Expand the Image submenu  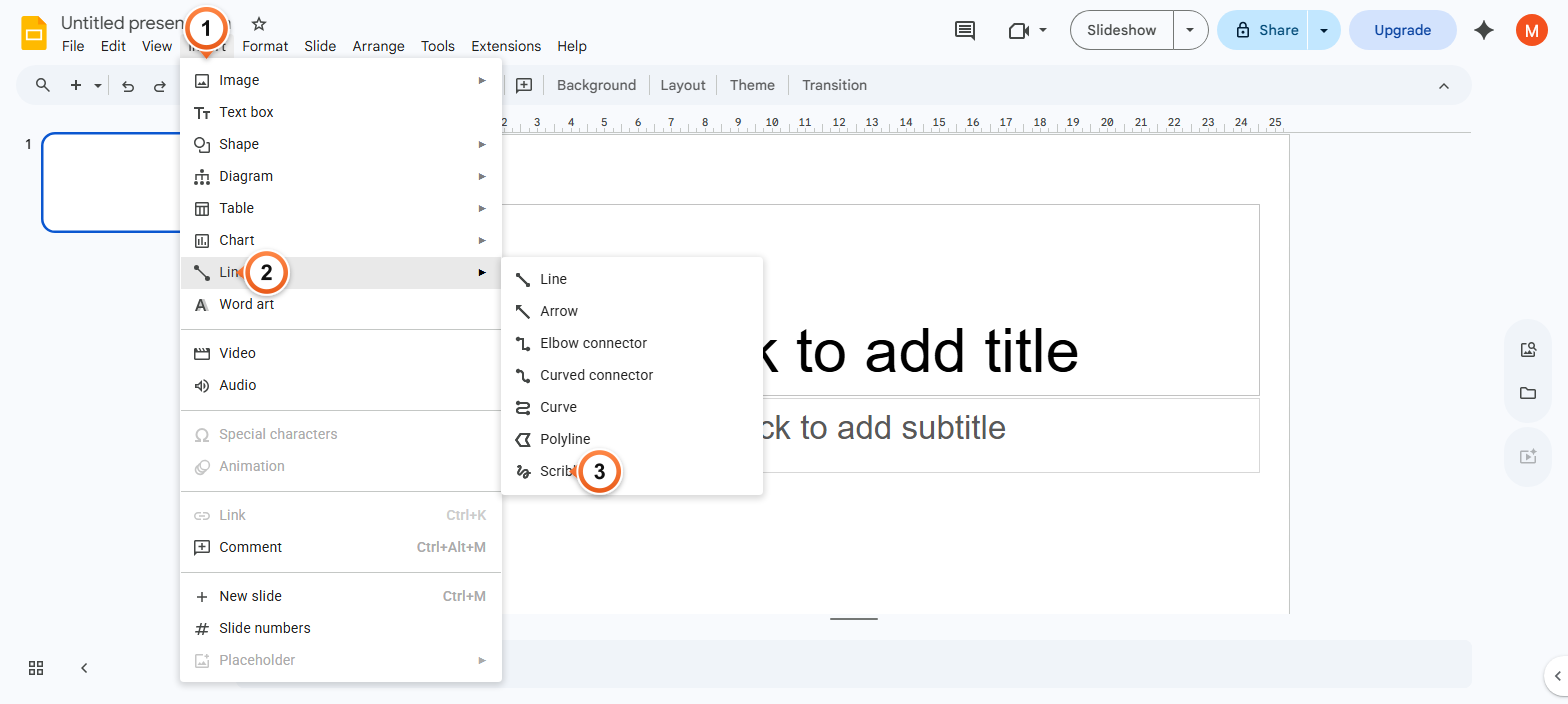coord(341,80)
